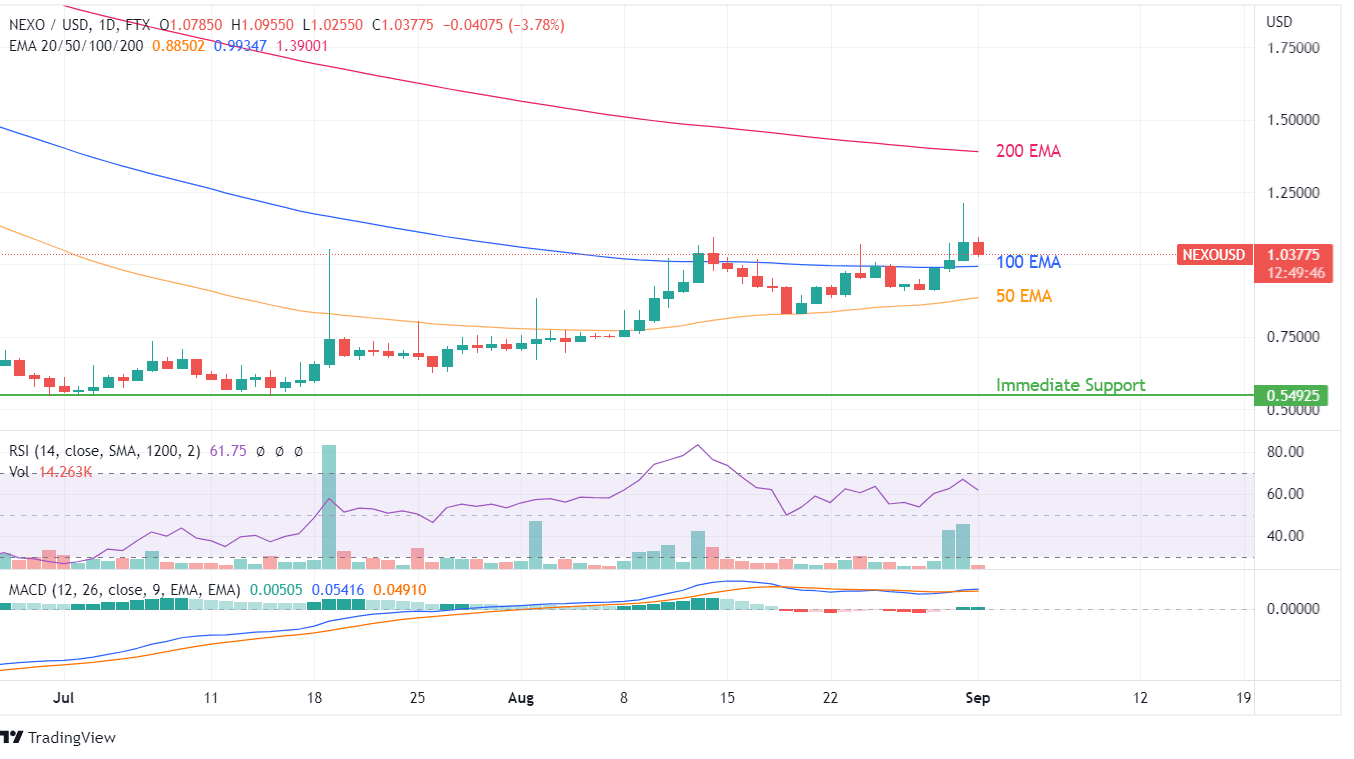Click the 18 date label on time axis
Image resolution: width=1354 pixels, height=759 pixels.
point(315,698)
